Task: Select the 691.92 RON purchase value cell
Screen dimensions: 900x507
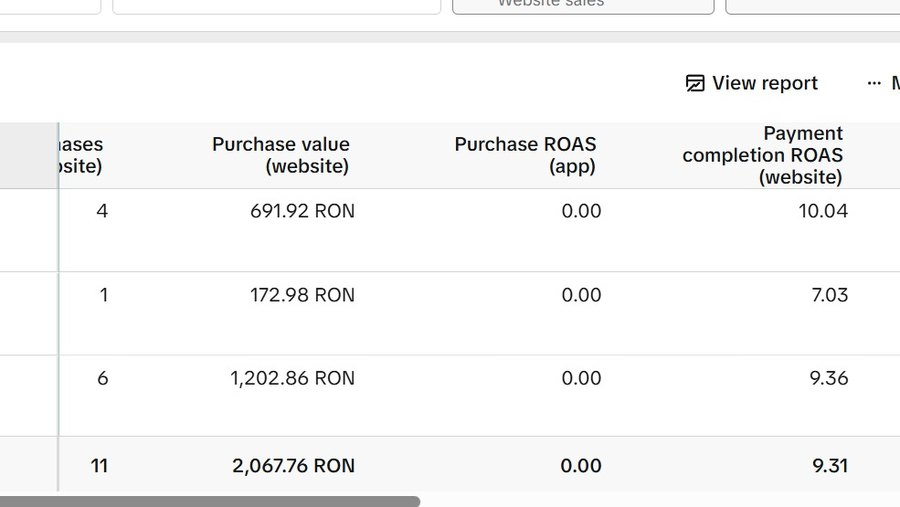Action: [x=302, y=211]
